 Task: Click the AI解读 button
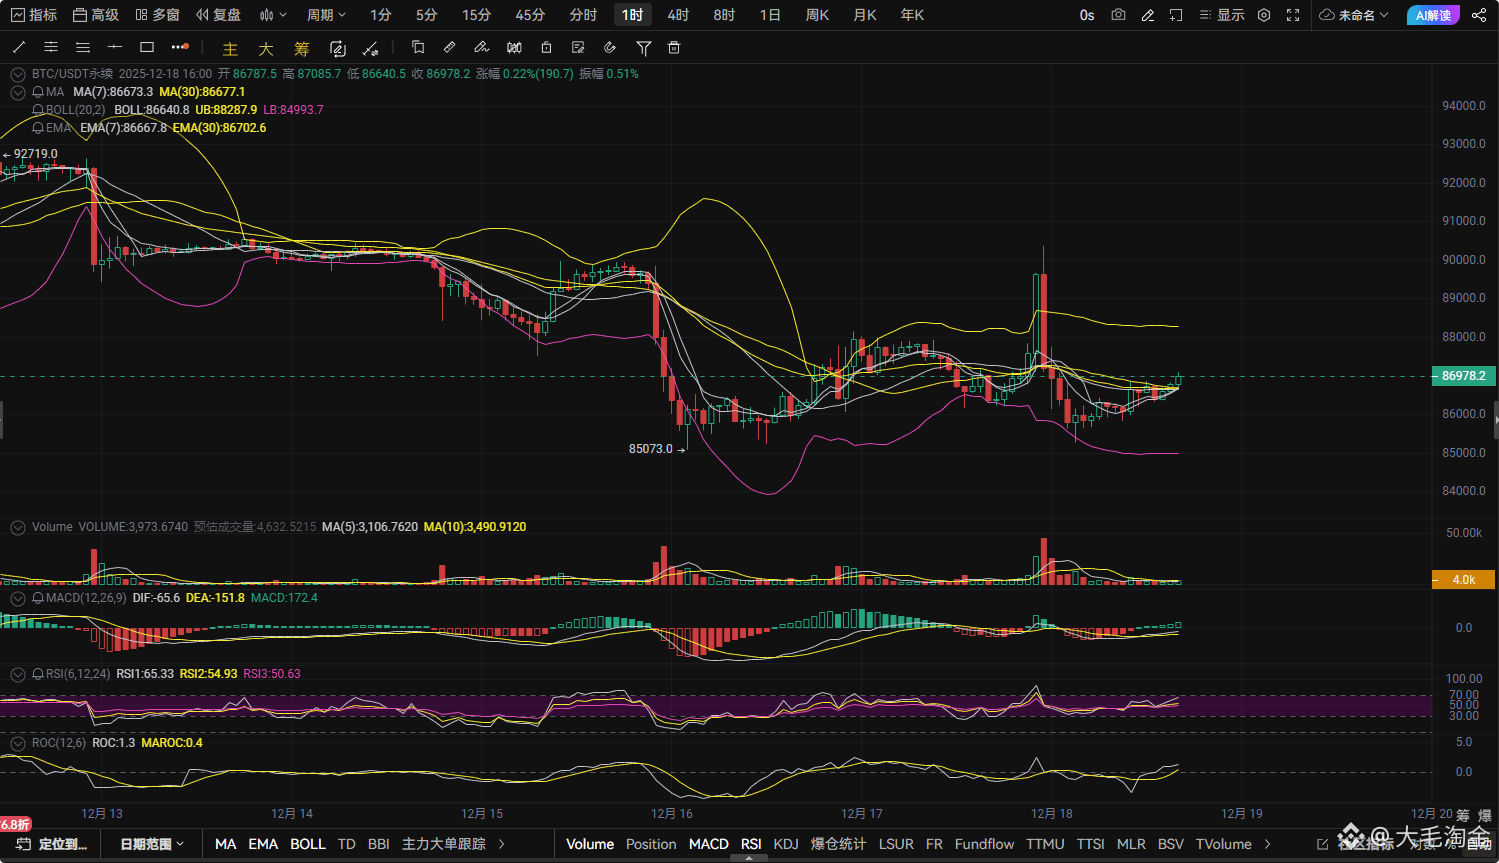[1433, 15]
